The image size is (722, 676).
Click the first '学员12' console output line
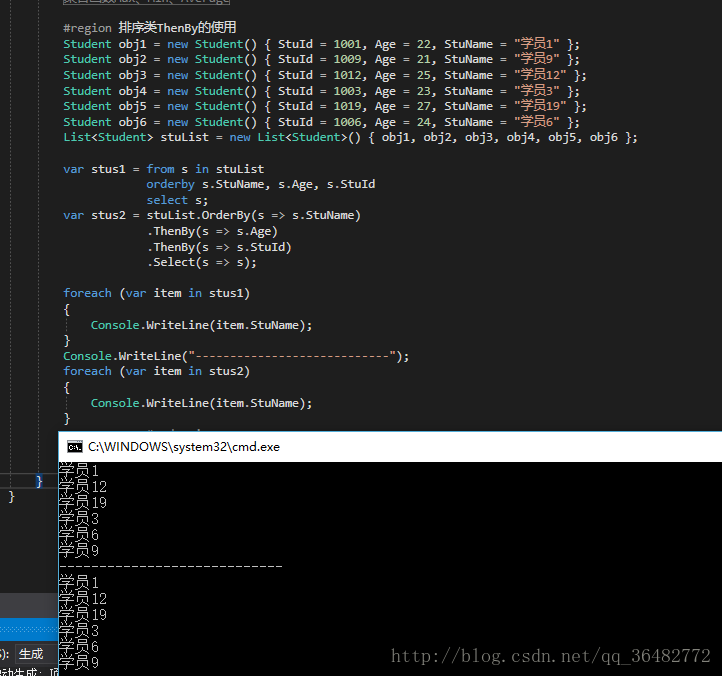pos(83,487)
